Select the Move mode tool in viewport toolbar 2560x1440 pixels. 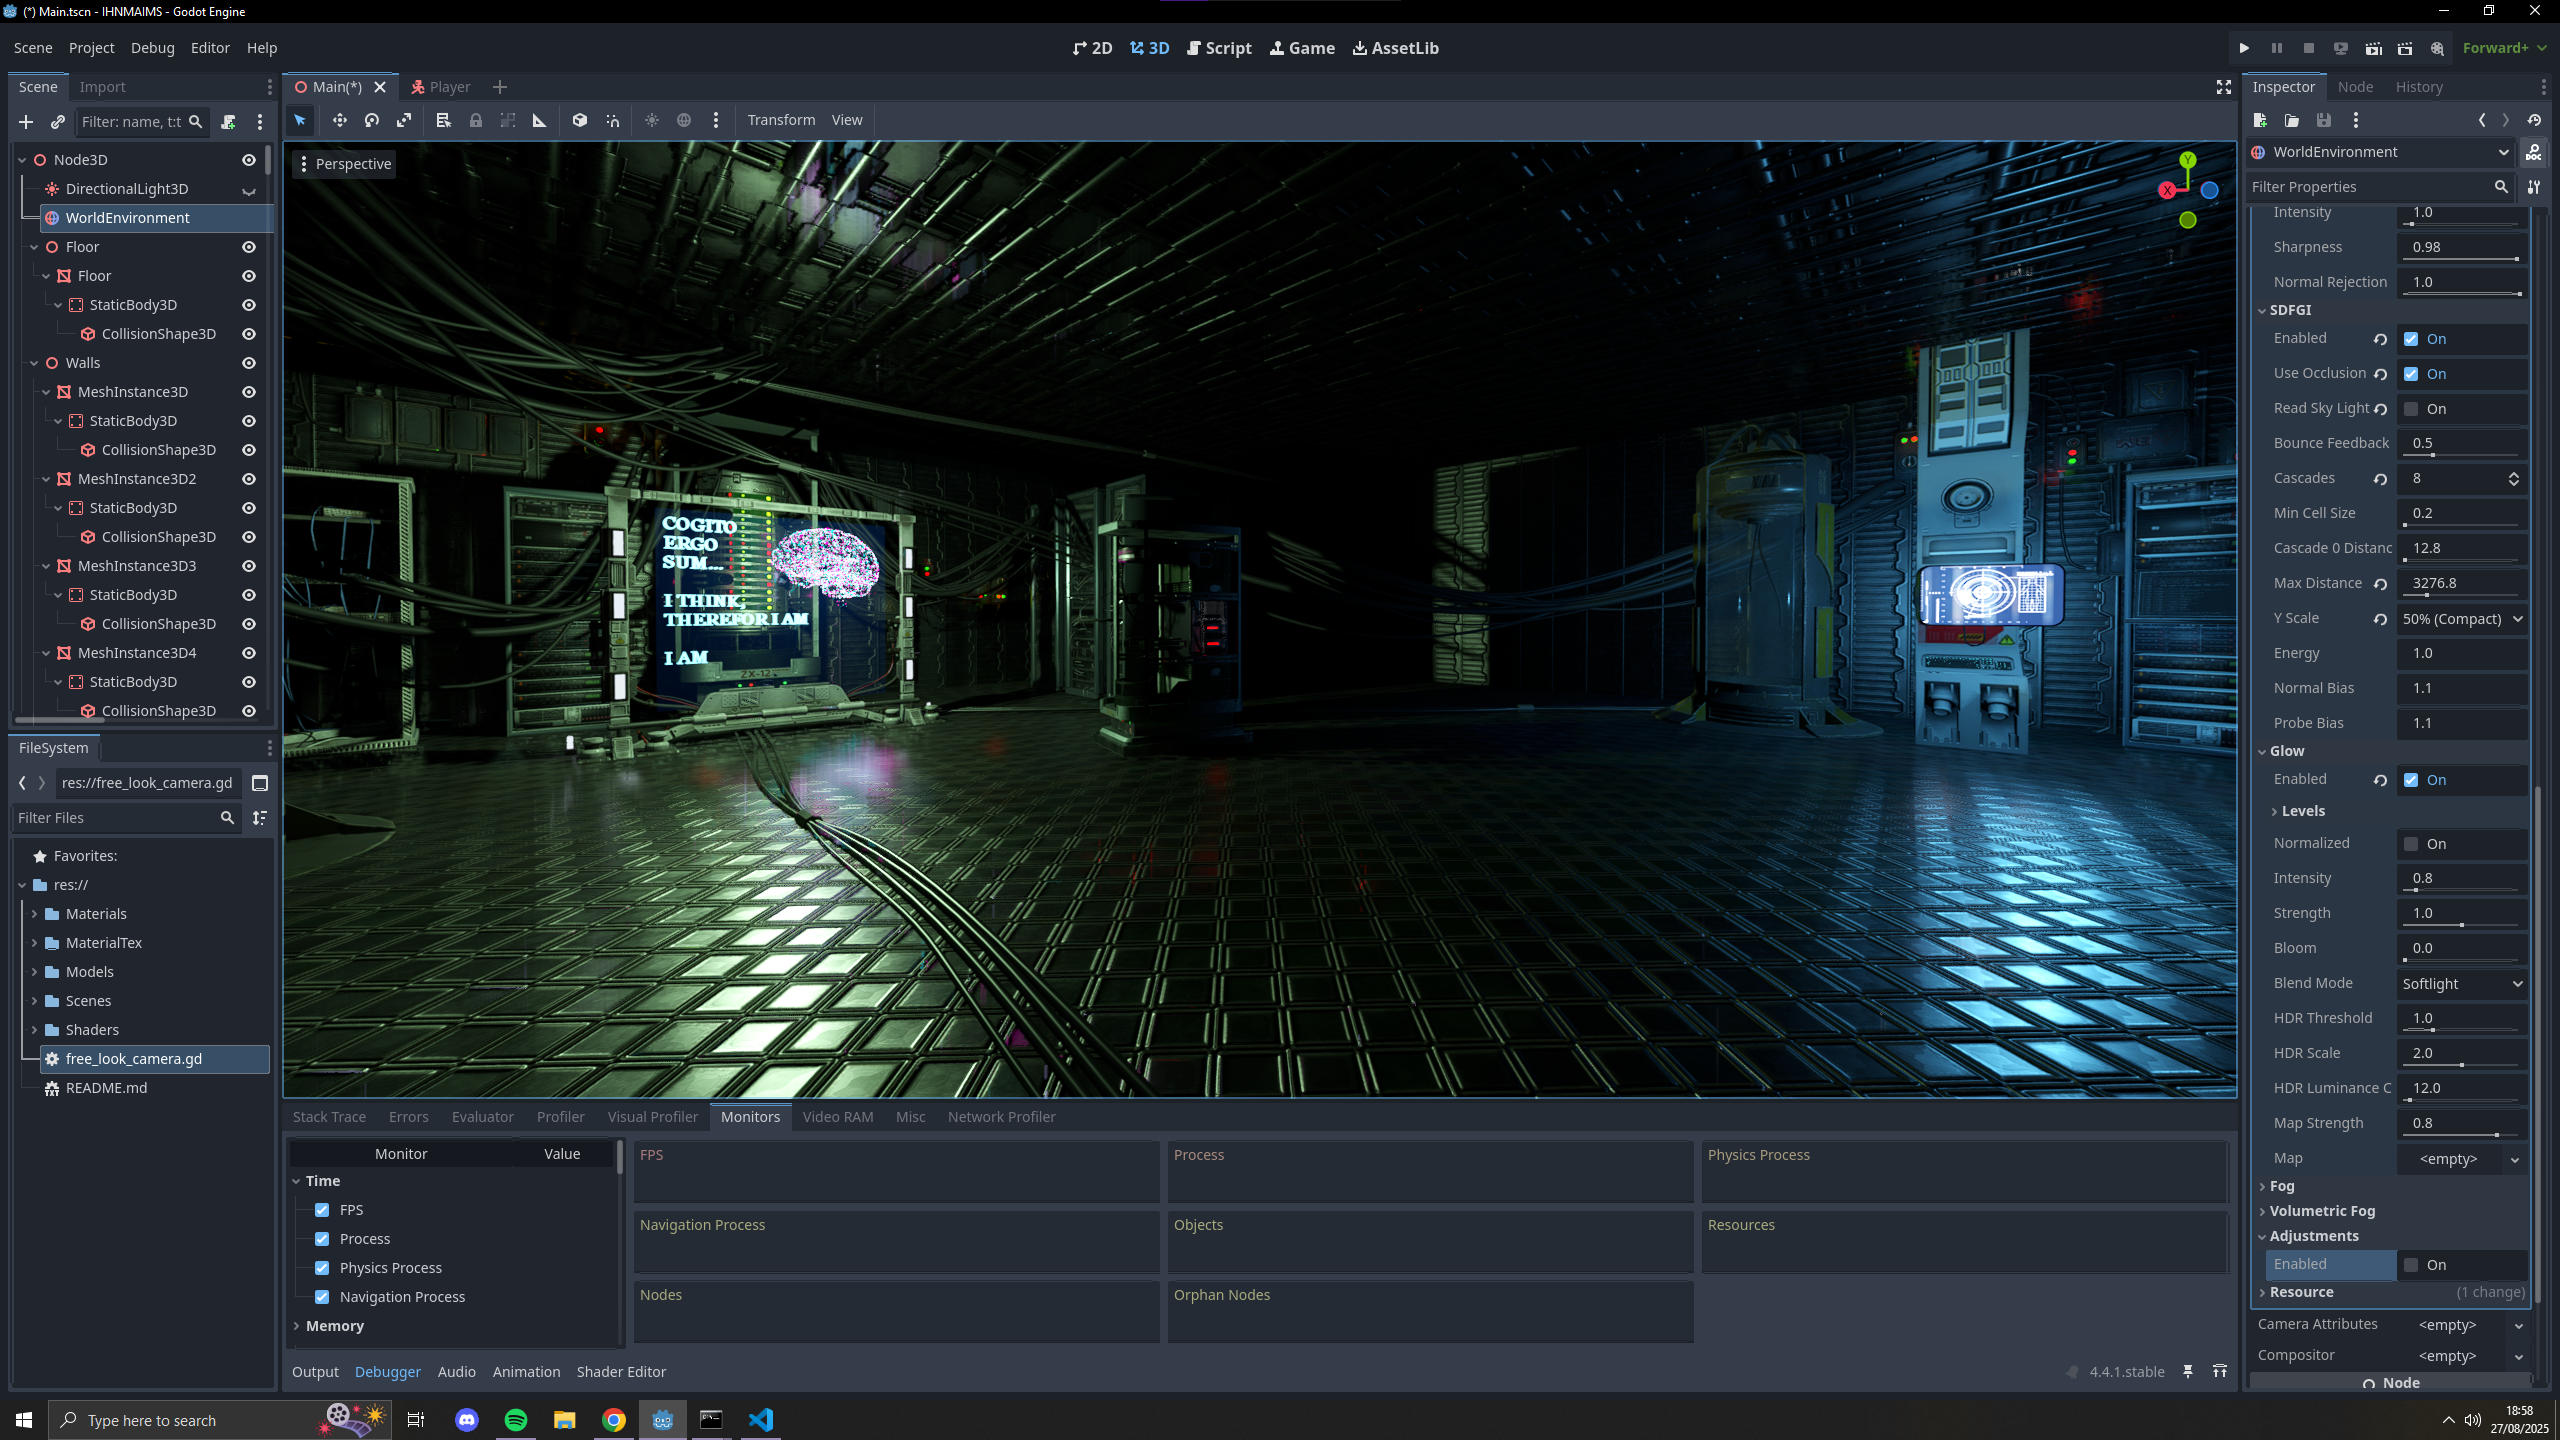tap(340, 120)
